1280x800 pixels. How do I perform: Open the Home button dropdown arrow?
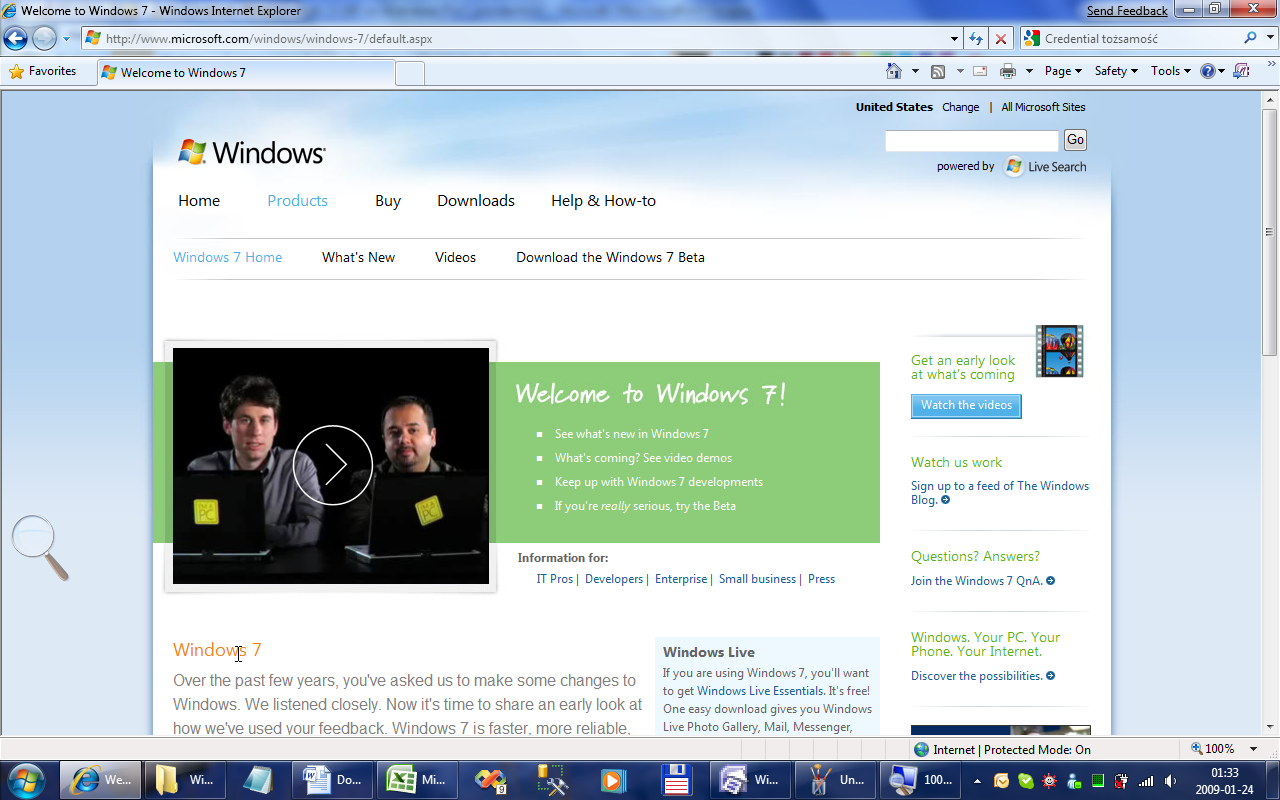click(x=915, y=71)
